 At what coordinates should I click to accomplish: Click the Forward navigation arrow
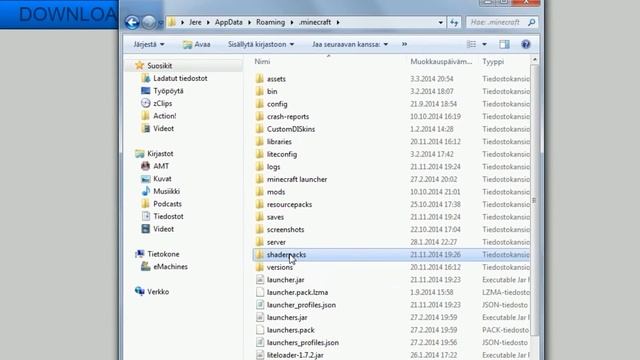tap(149, 22)
